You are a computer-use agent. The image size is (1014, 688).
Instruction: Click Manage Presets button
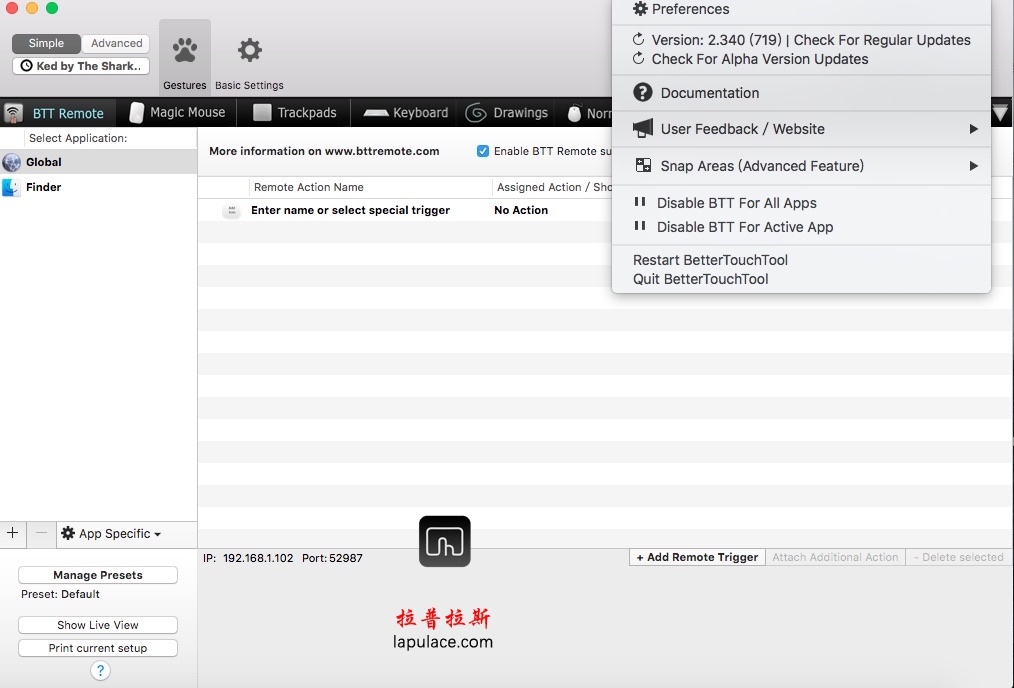(98, 575)
